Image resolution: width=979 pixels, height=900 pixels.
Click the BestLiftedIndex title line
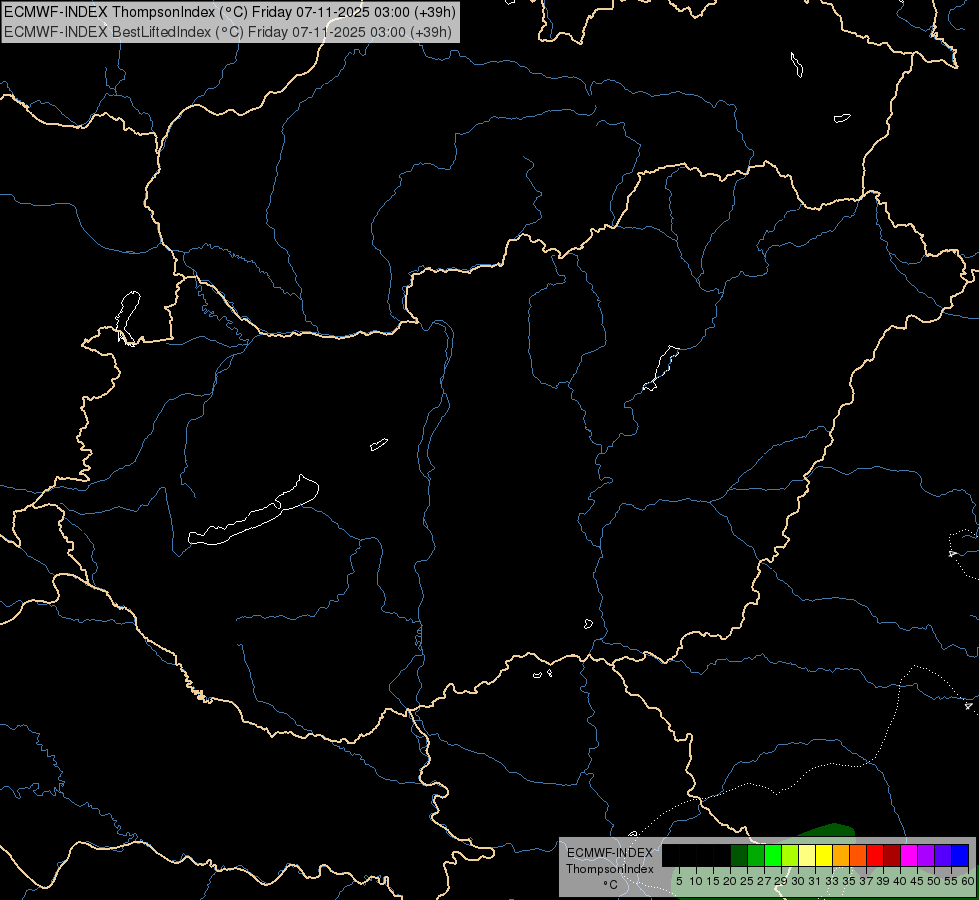click(228, 32)
